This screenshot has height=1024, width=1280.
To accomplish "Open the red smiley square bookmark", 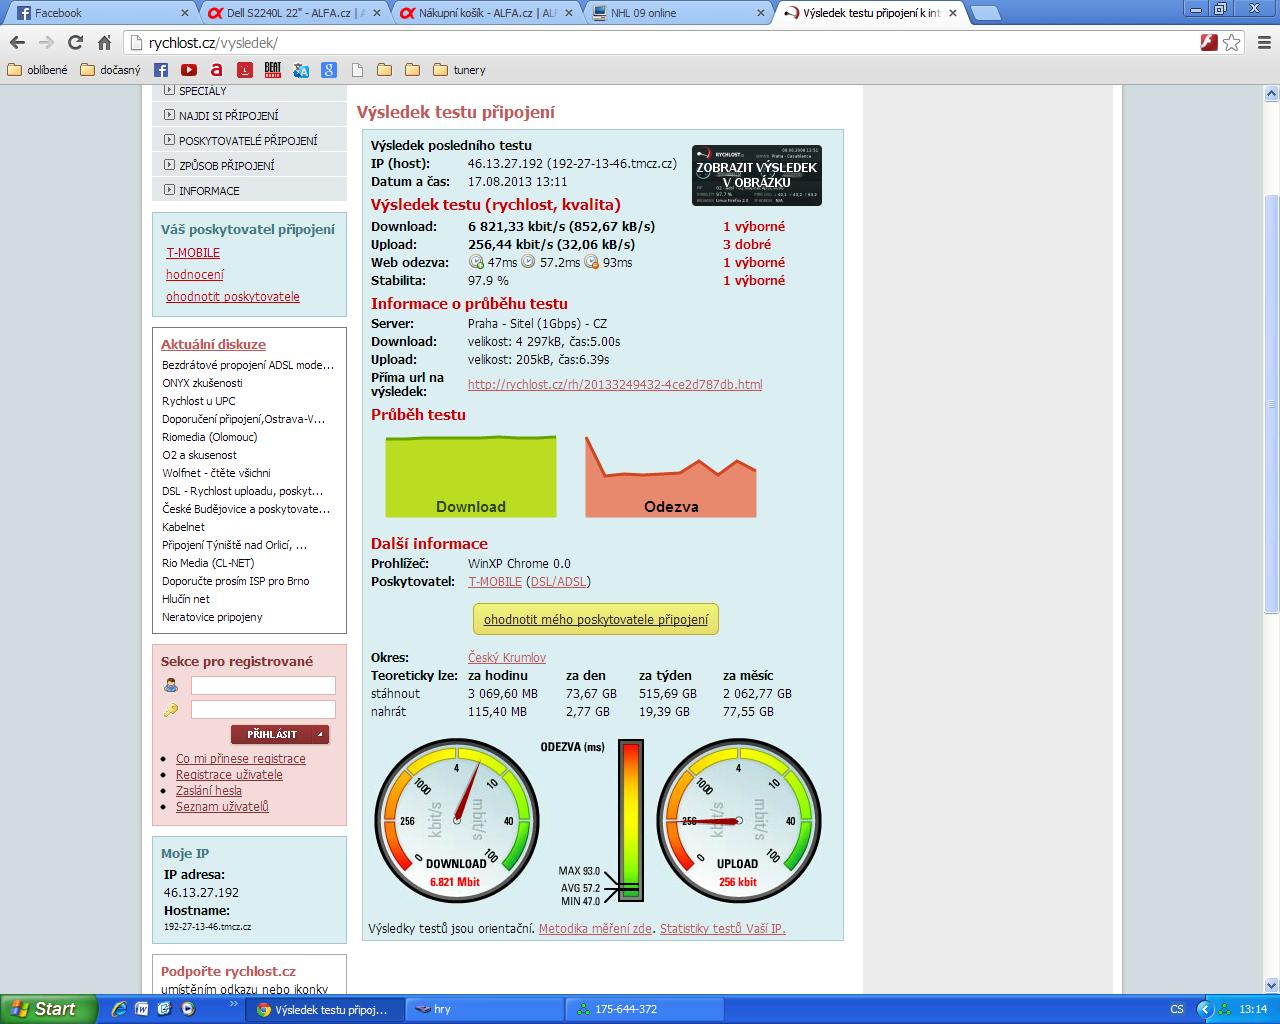I will [245, 70].
